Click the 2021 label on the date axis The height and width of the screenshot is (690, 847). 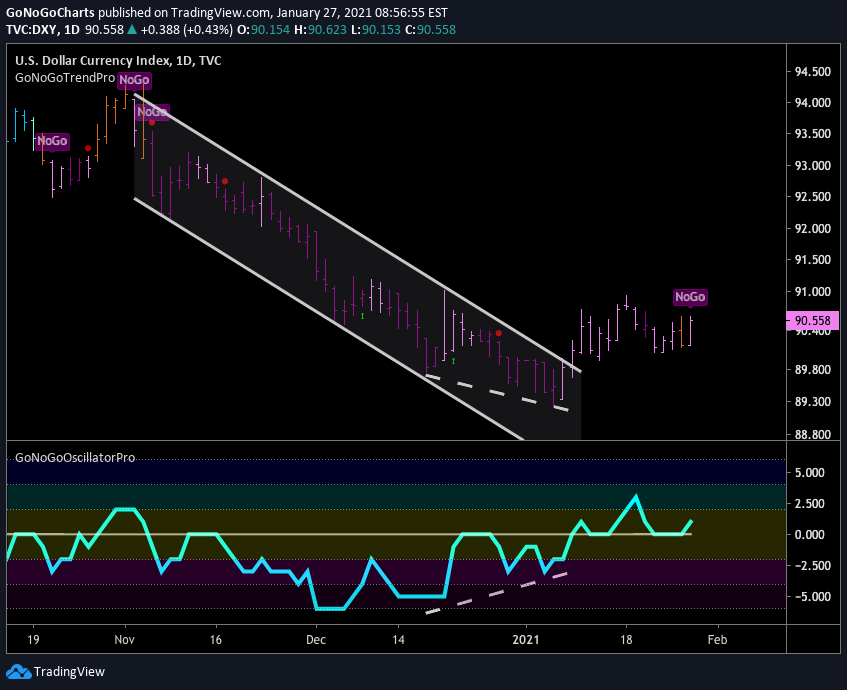click(527, 639)
